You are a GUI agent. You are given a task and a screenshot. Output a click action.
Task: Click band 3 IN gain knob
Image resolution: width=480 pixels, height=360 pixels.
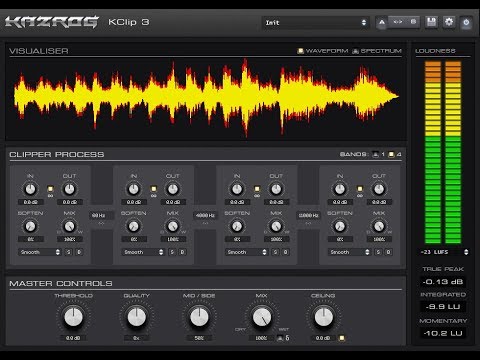tap(237, 189)
